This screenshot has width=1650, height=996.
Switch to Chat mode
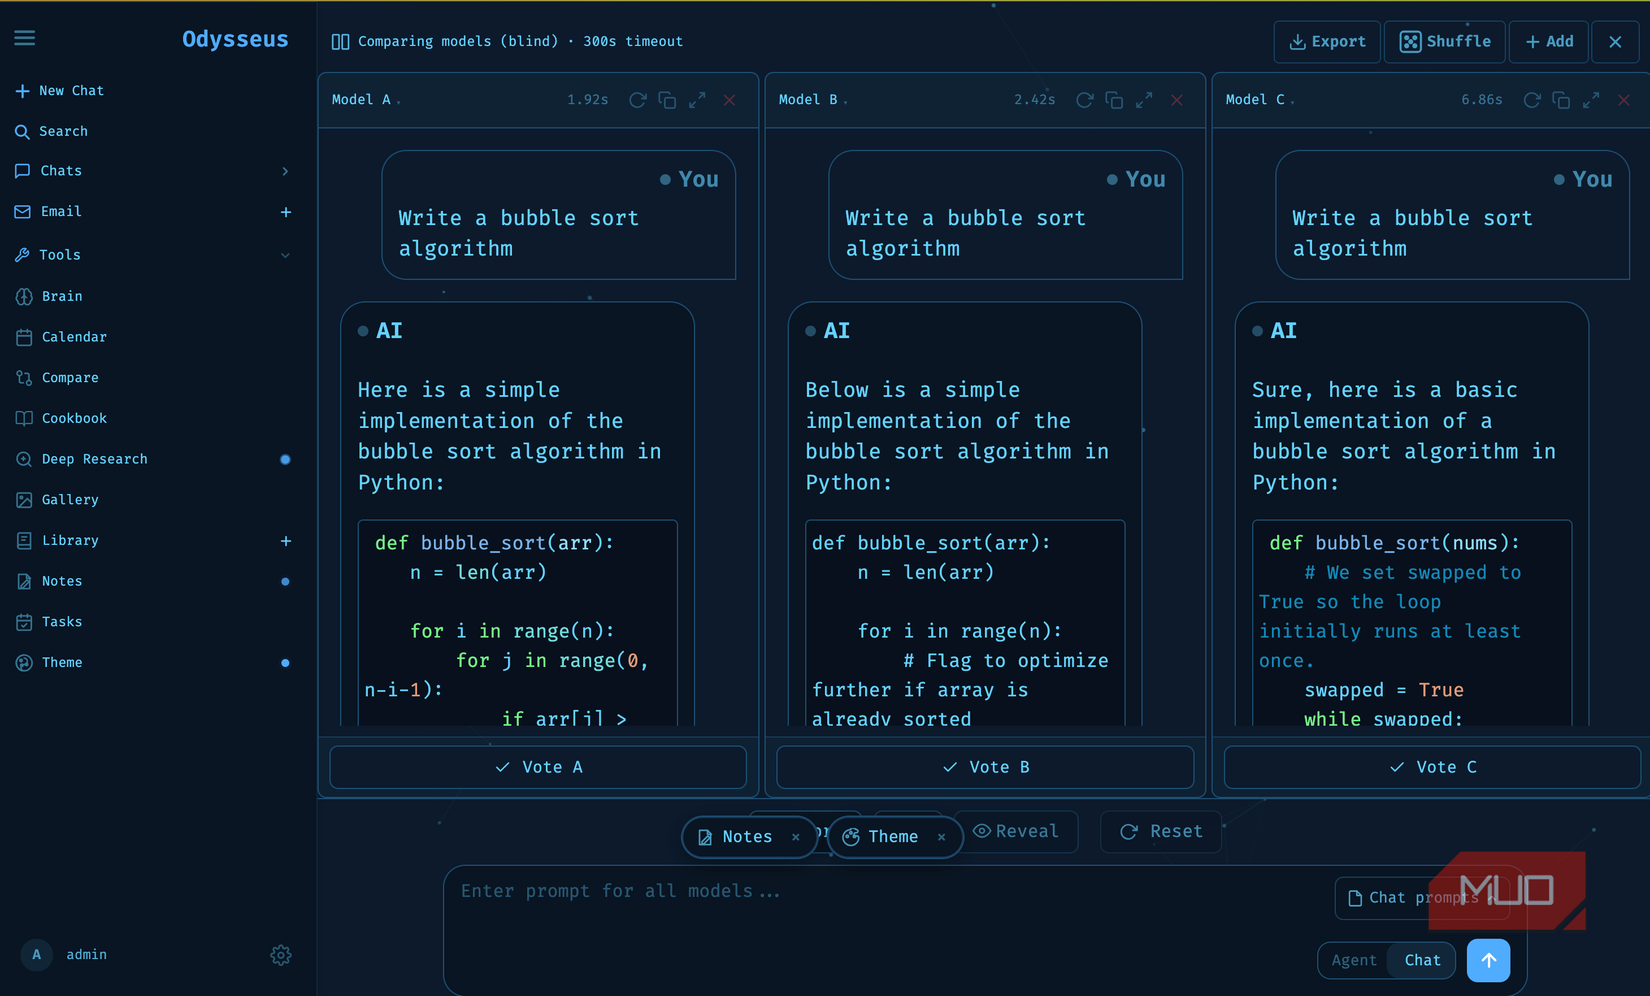[1422, 960]
